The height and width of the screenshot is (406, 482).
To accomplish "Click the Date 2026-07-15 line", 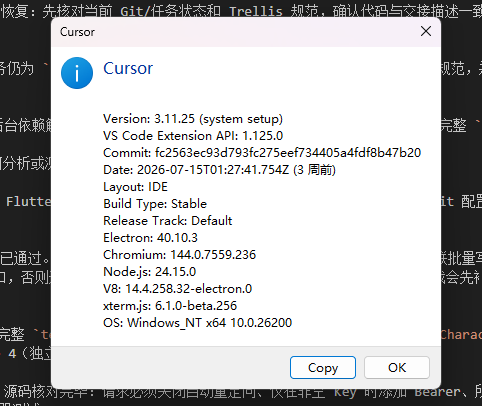I will click(x=219, y=170).
